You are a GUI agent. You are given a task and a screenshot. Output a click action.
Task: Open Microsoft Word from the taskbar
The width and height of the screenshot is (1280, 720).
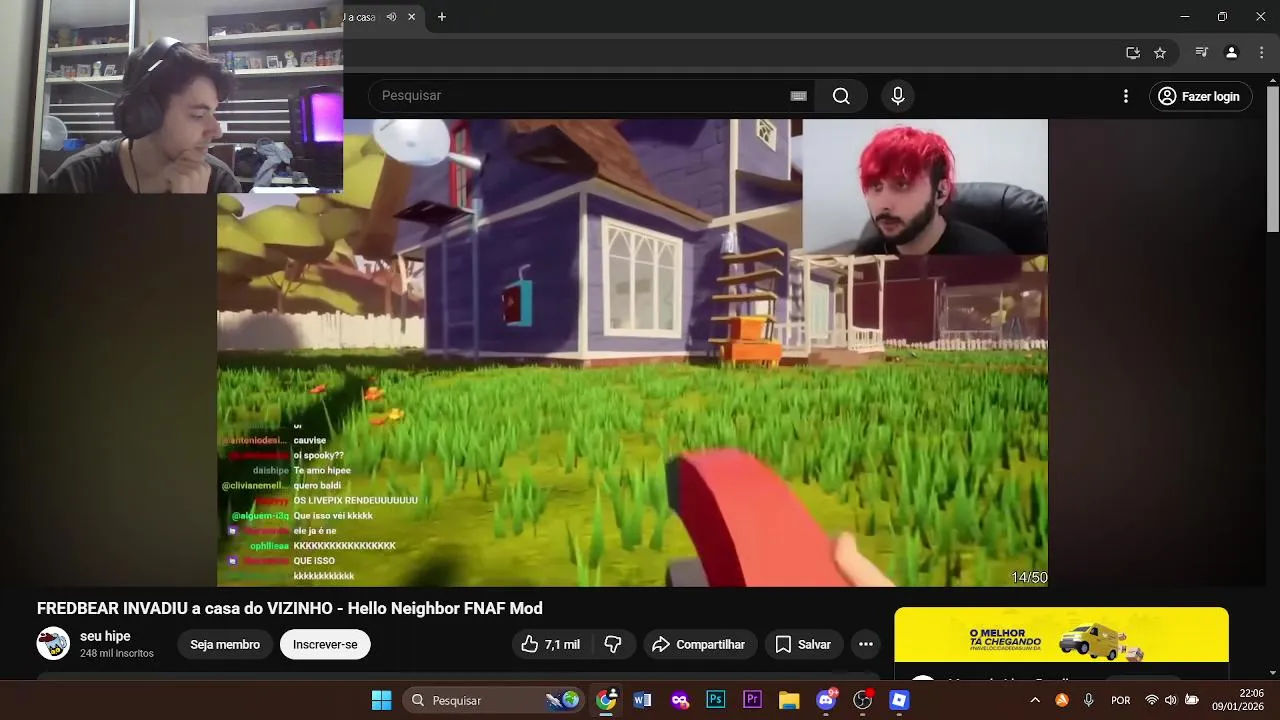tap(642, 700)
